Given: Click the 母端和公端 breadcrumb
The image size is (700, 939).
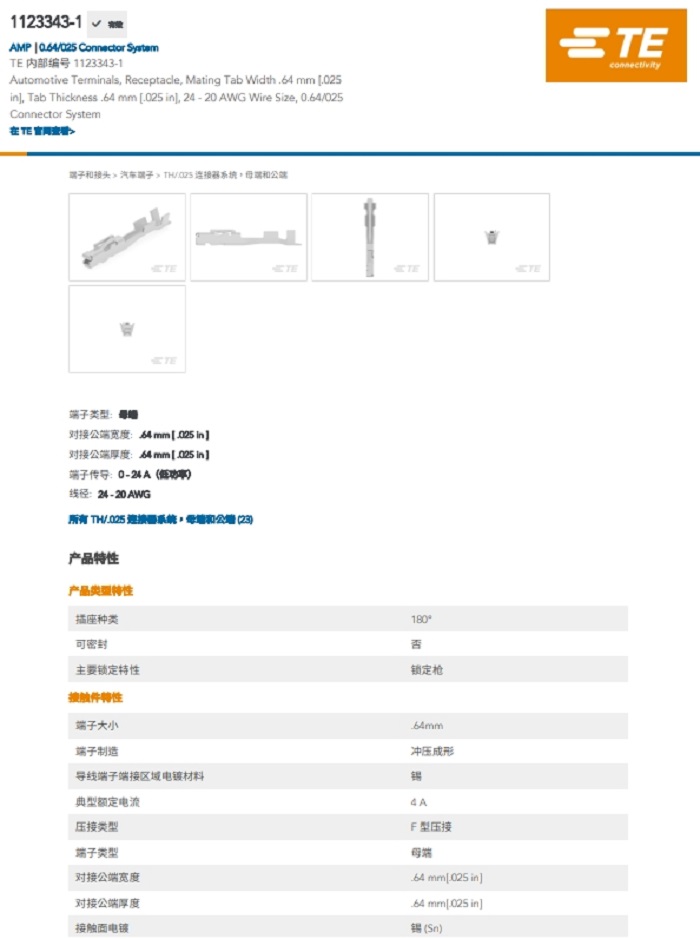Looking at the screenshot, I should (x=266, y=175).
